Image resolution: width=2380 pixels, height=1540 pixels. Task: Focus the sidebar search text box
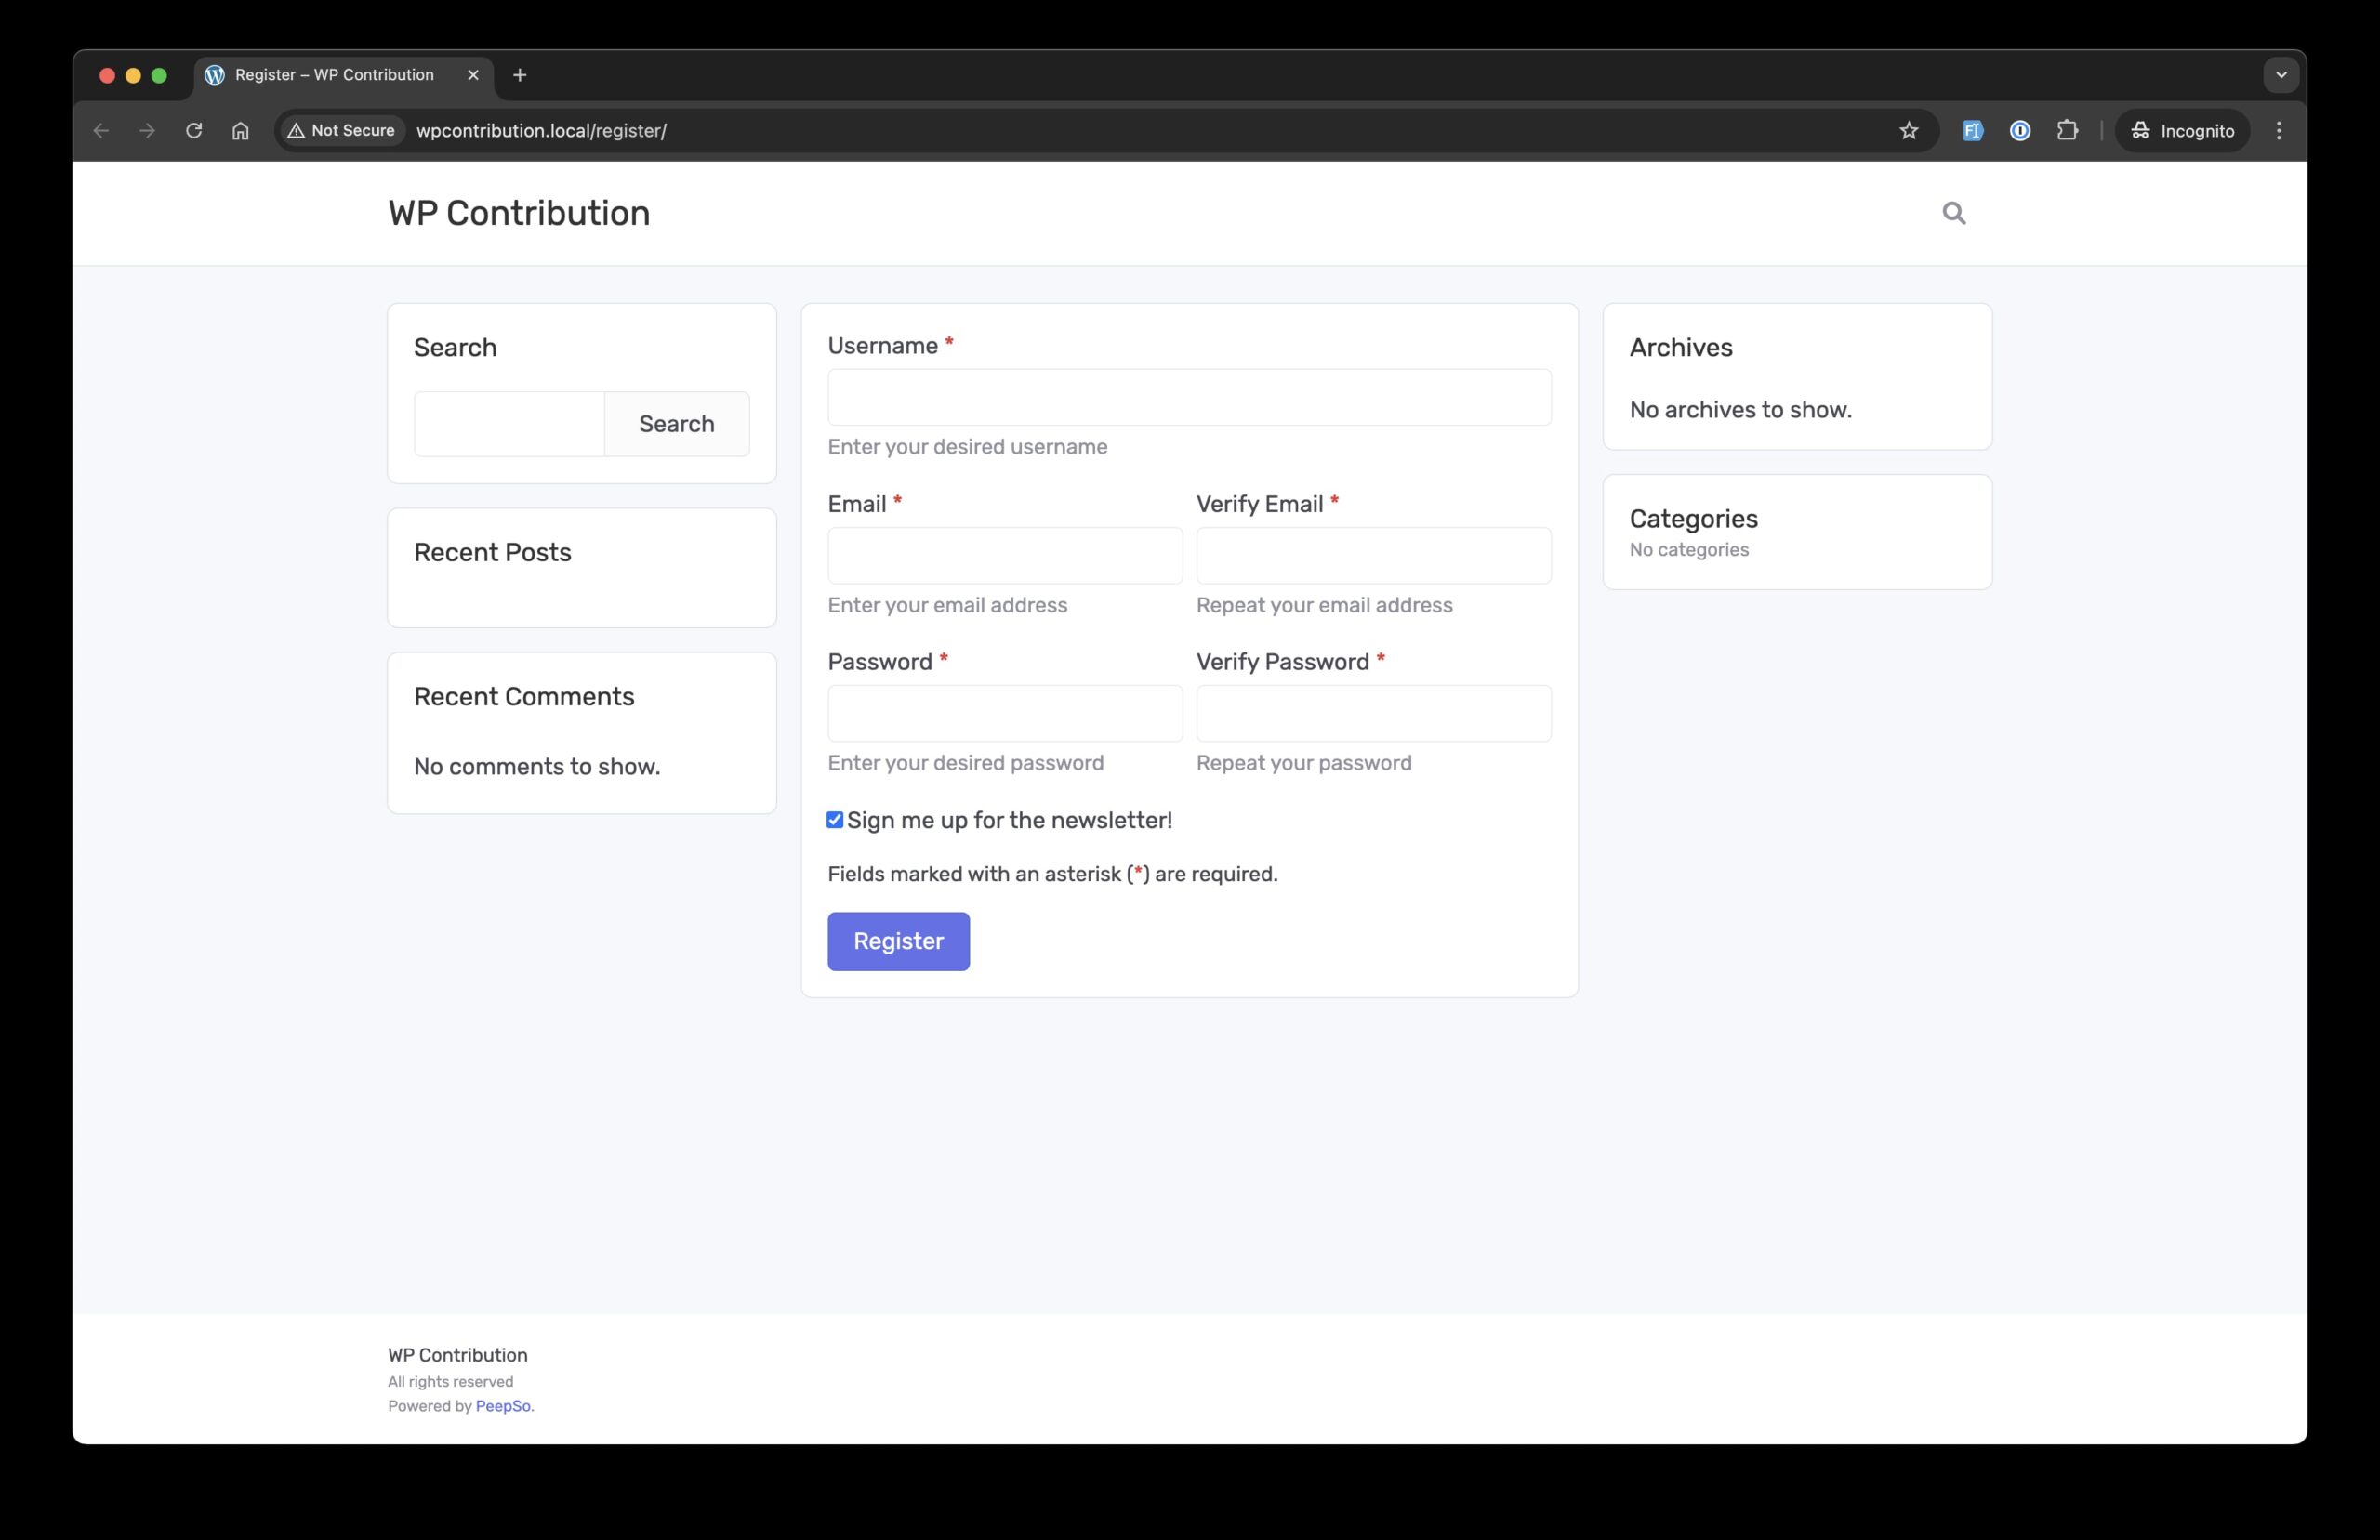coord(509,424)
